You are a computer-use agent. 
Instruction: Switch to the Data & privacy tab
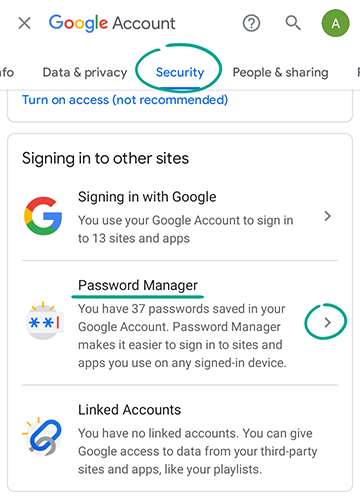(85, 72)
